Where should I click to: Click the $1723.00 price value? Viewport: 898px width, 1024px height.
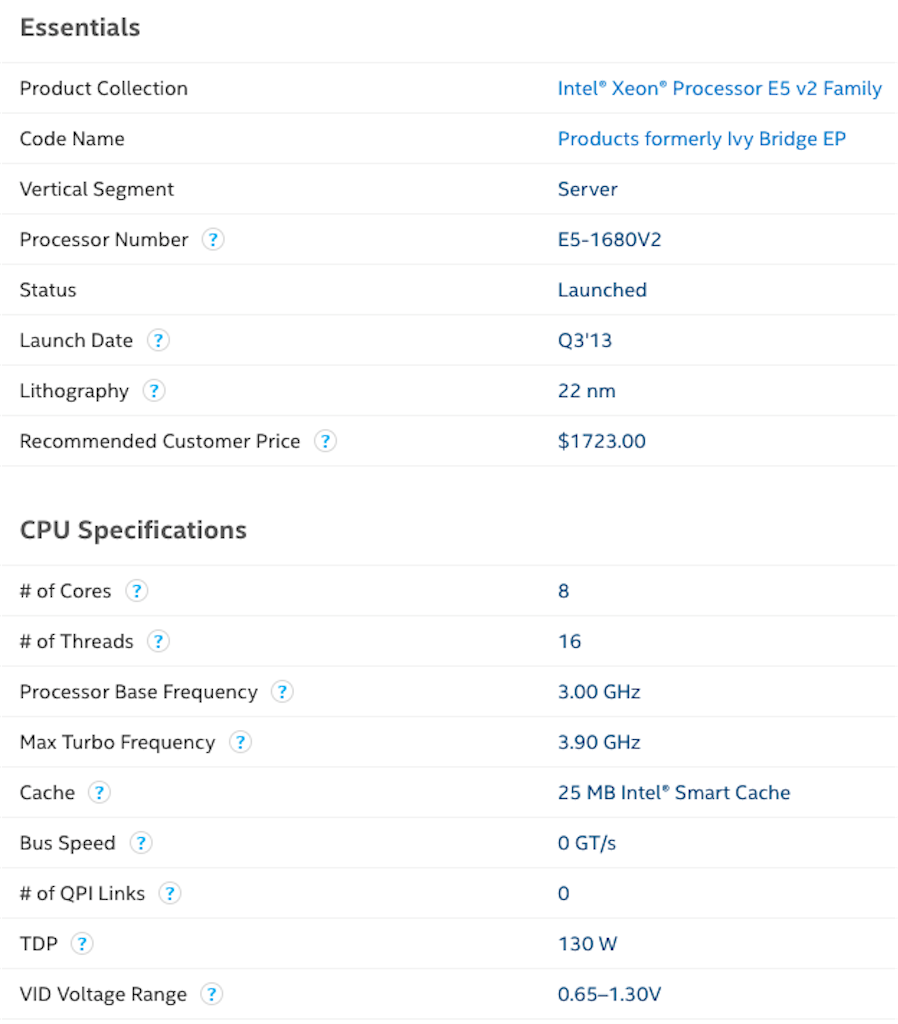[x=601, y=441]
